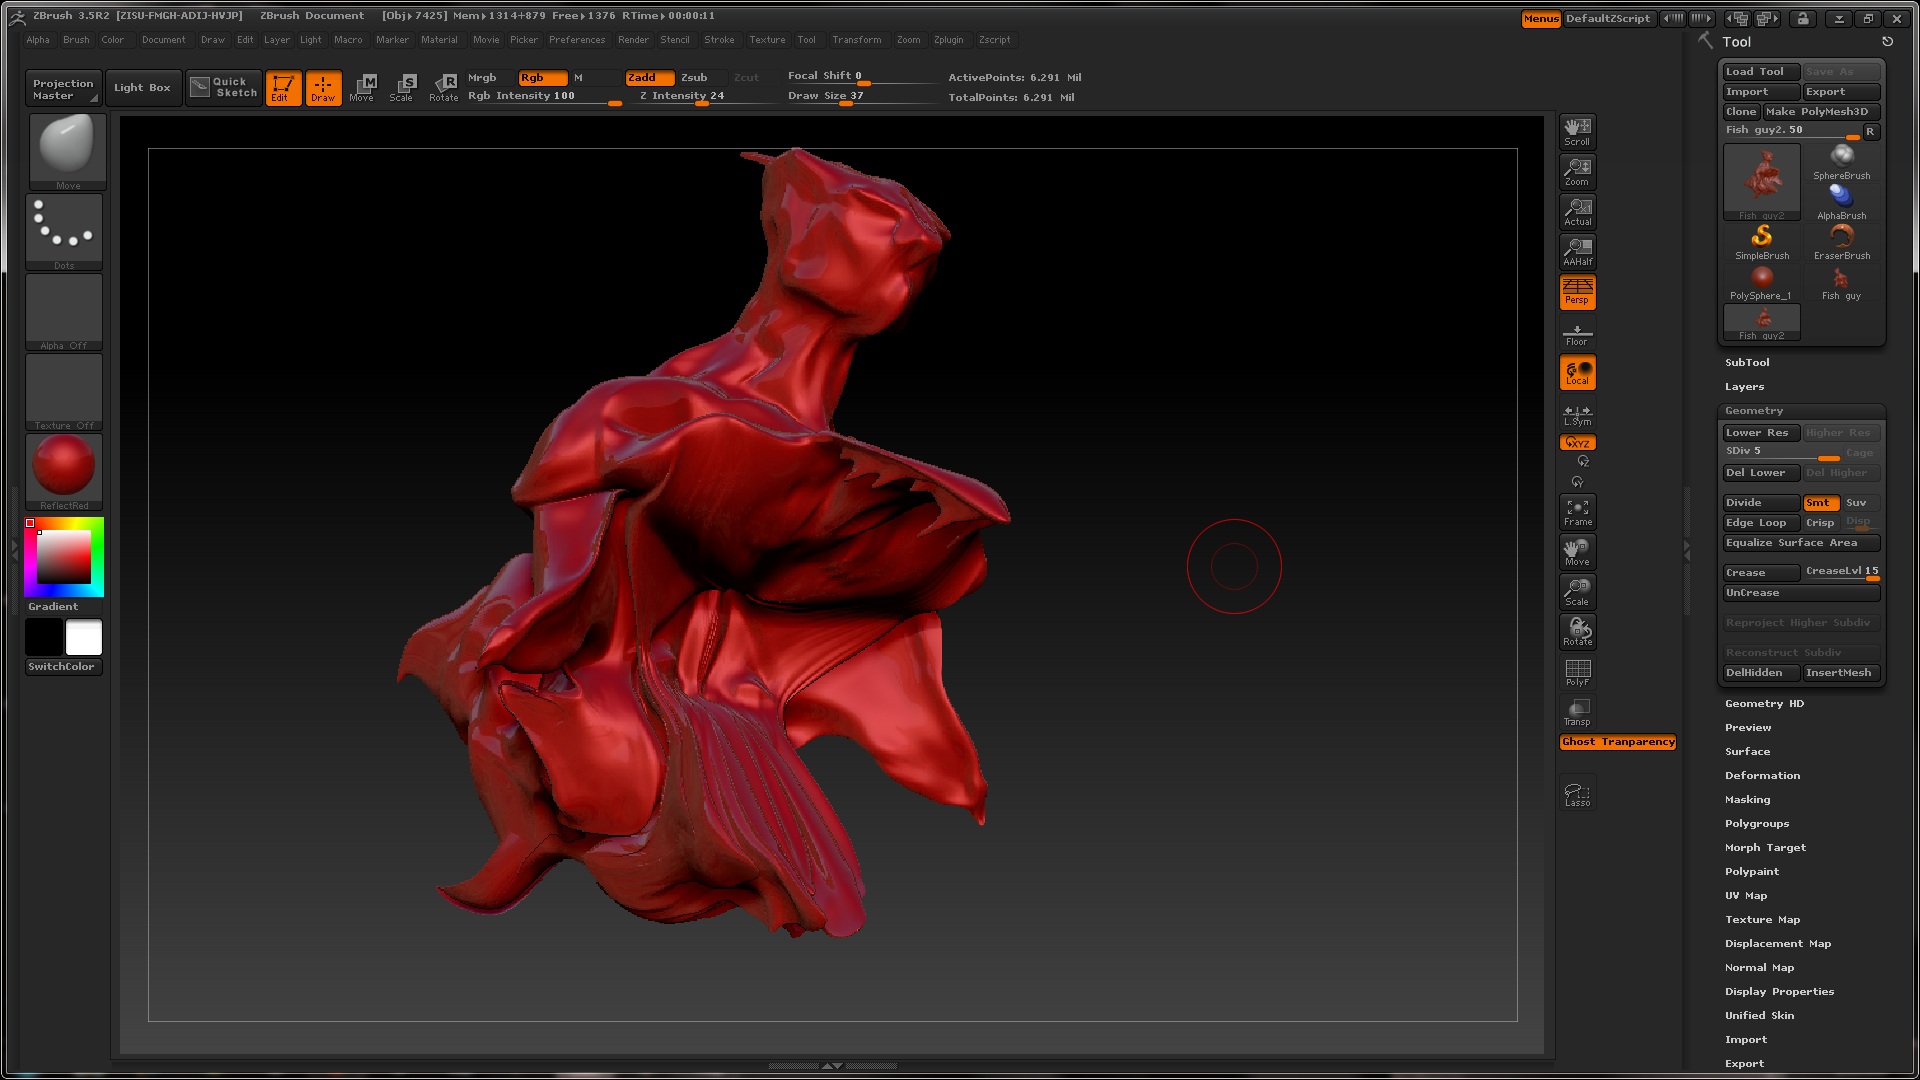The height and width of the screenshot is (1080, 1920).
Task: Click the ReflectRed material thumbnail
Action: coord(64,467)
